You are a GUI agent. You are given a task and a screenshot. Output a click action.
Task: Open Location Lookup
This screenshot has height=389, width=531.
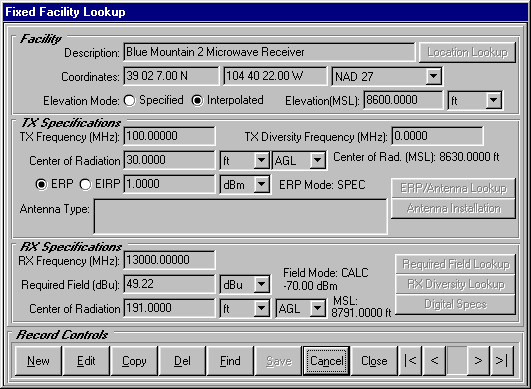(467, 52)
